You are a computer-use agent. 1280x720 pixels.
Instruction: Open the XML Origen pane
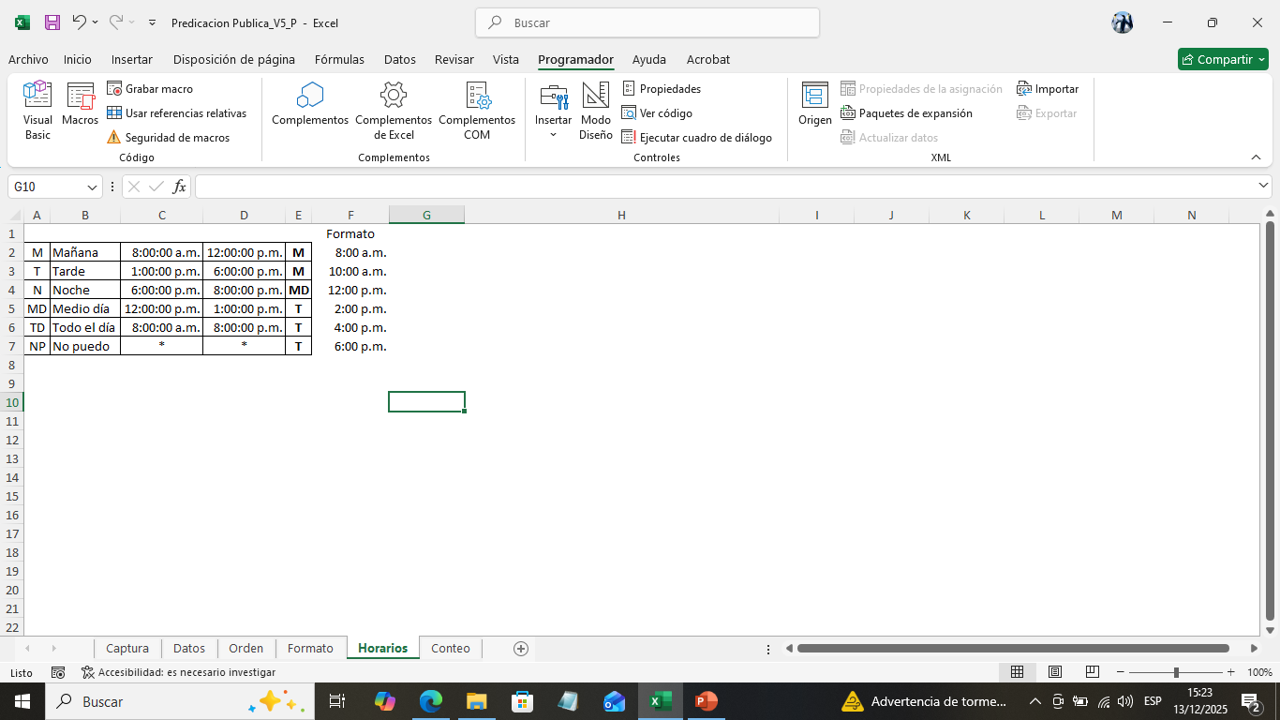(x=815, y=106)
